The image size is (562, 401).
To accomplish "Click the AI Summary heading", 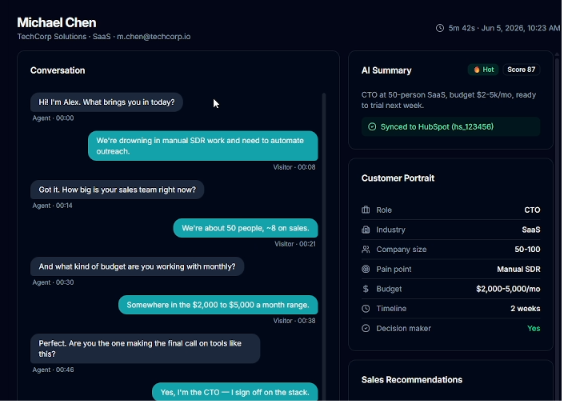I will pos(386,70).
